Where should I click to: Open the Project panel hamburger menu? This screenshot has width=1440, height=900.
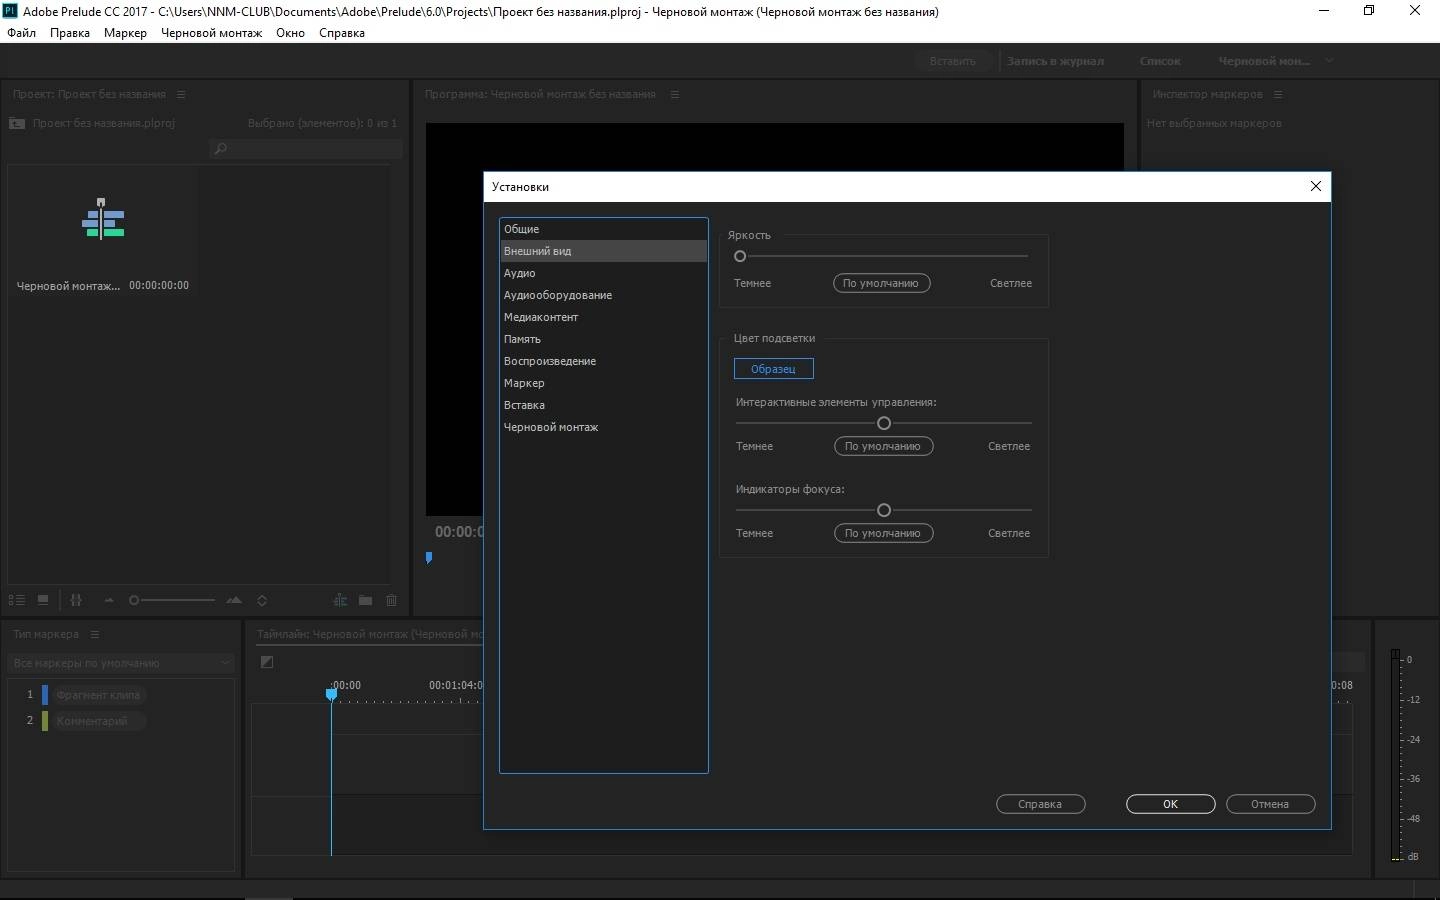click(181, 94)
